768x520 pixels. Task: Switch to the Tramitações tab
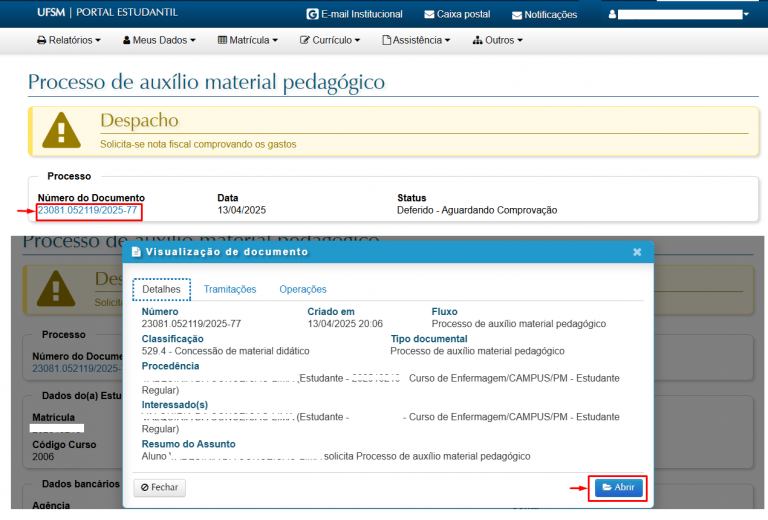230,289
